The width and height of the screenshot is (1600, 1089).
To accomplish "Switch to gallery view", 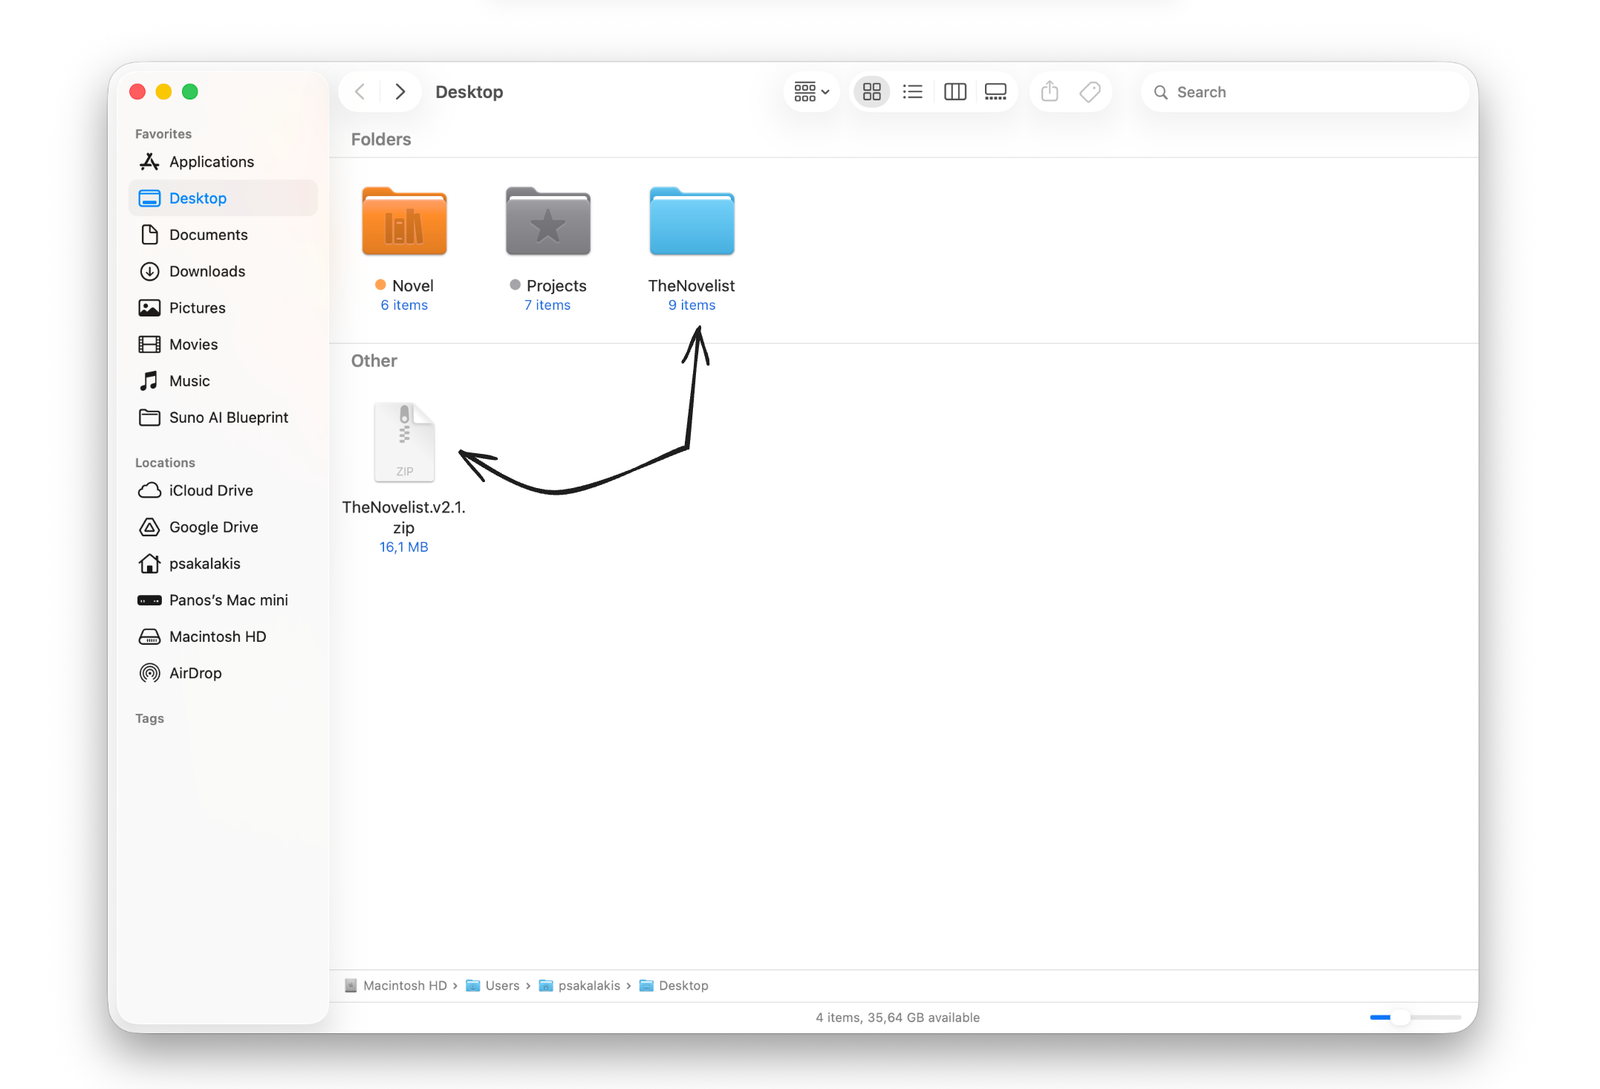I will tap(996, 92).
